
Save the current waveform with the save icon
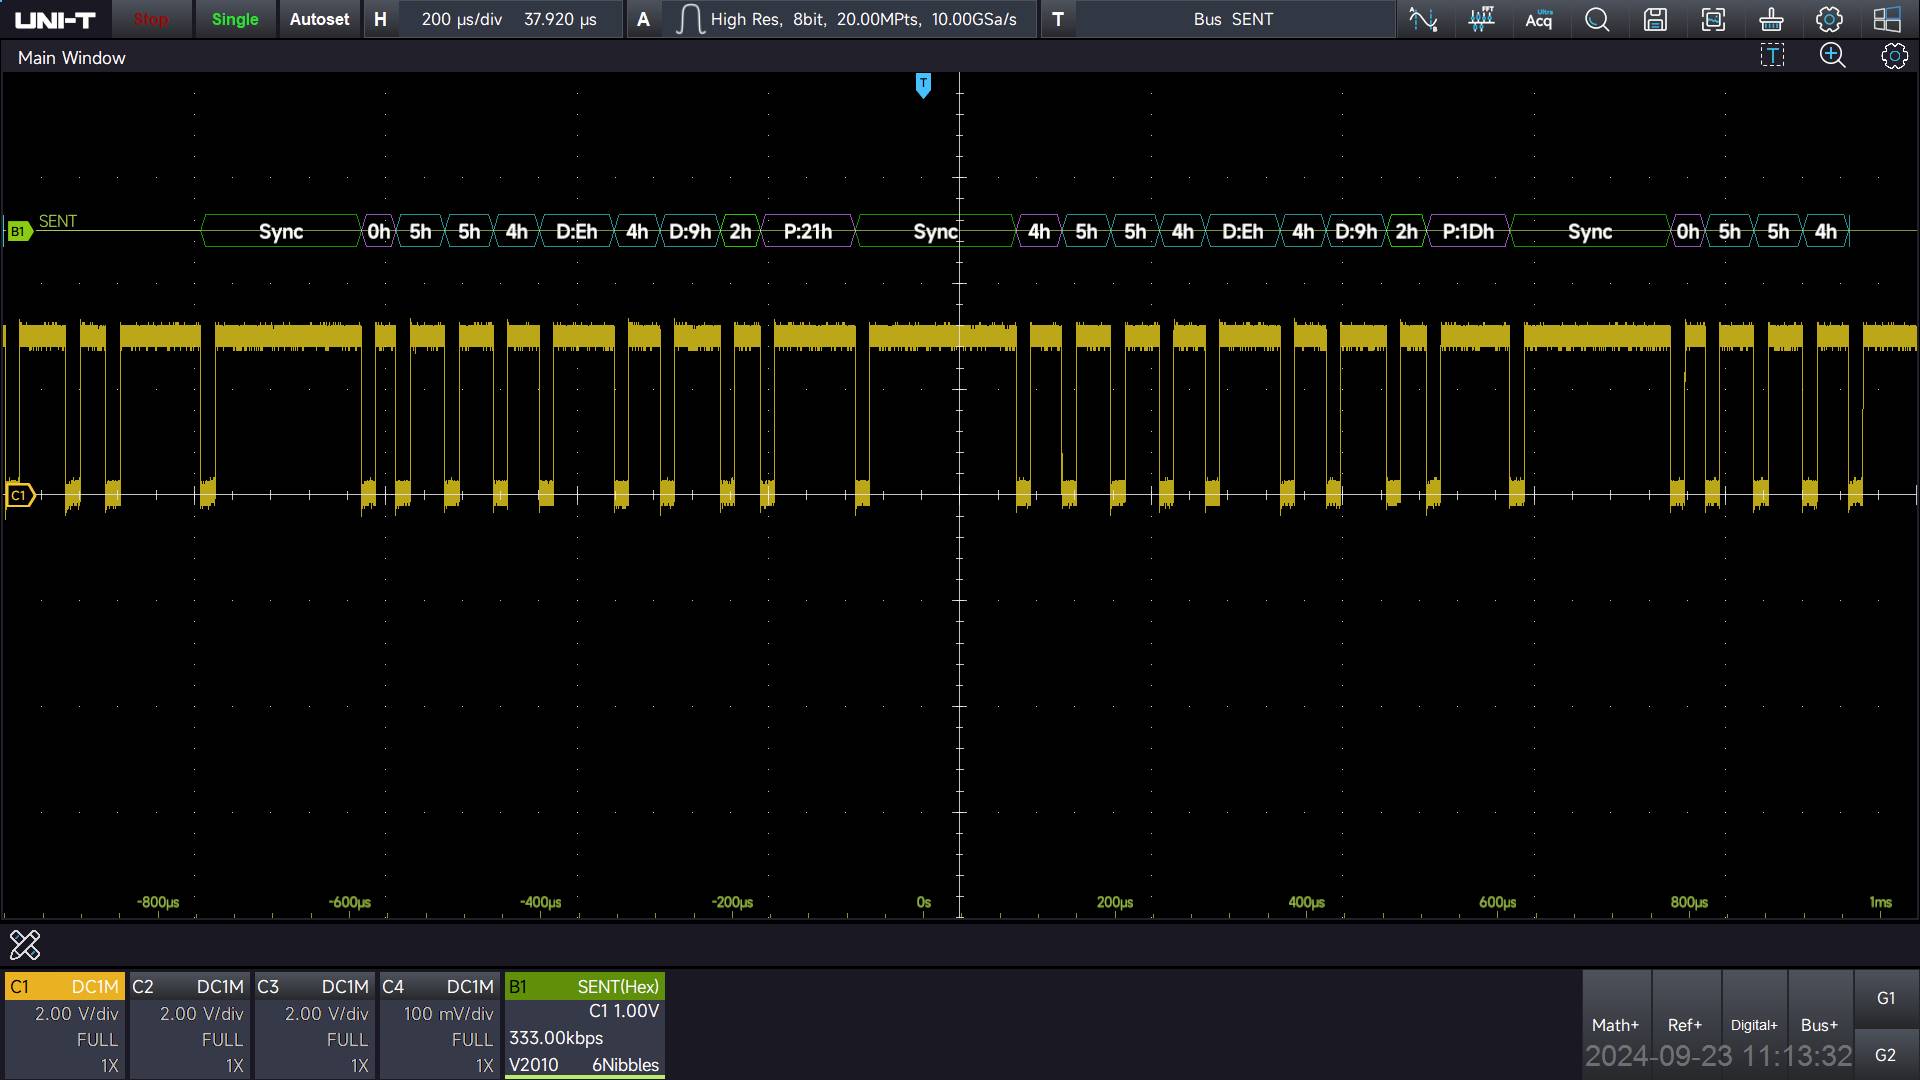point(1655,19)
